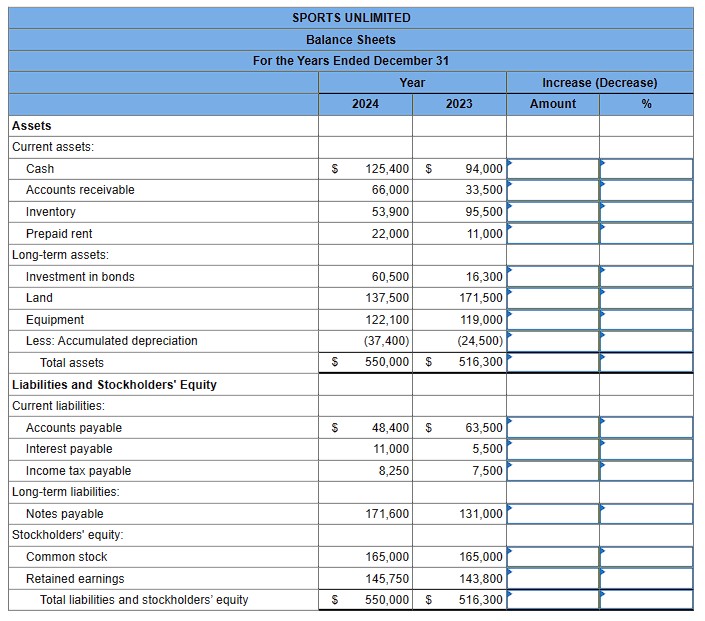
Task: Click the Cash 2024 value 125,400
Action: (x=387, y=169)
